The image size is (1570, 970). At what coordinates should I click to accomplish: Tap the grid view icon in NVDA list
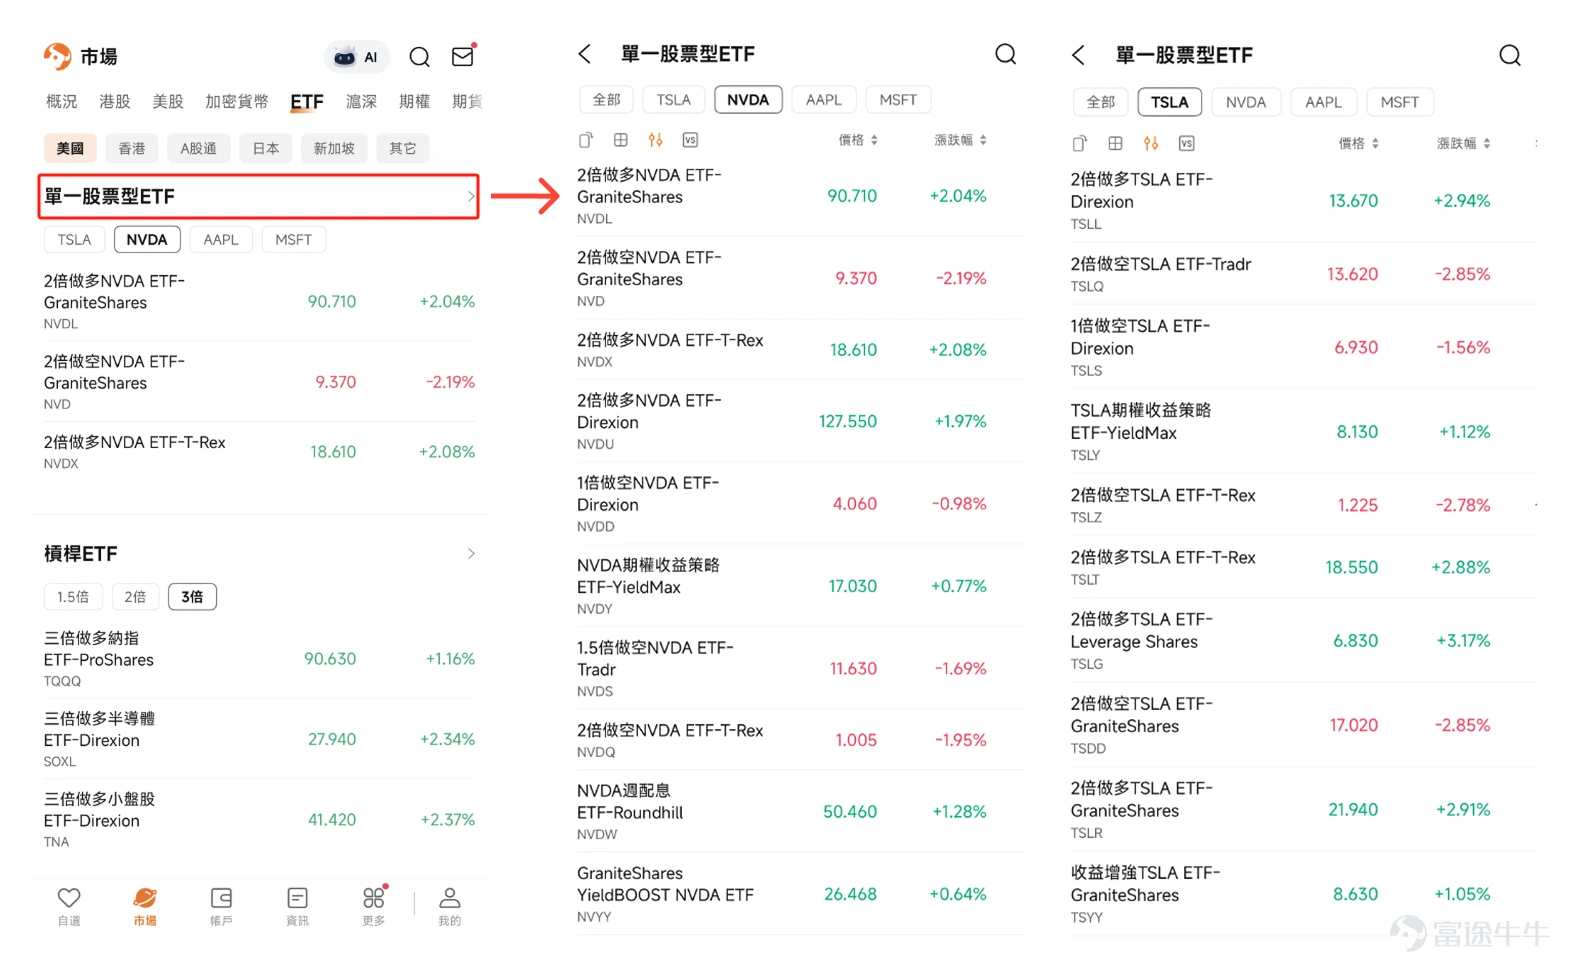[x=621, y=140]
